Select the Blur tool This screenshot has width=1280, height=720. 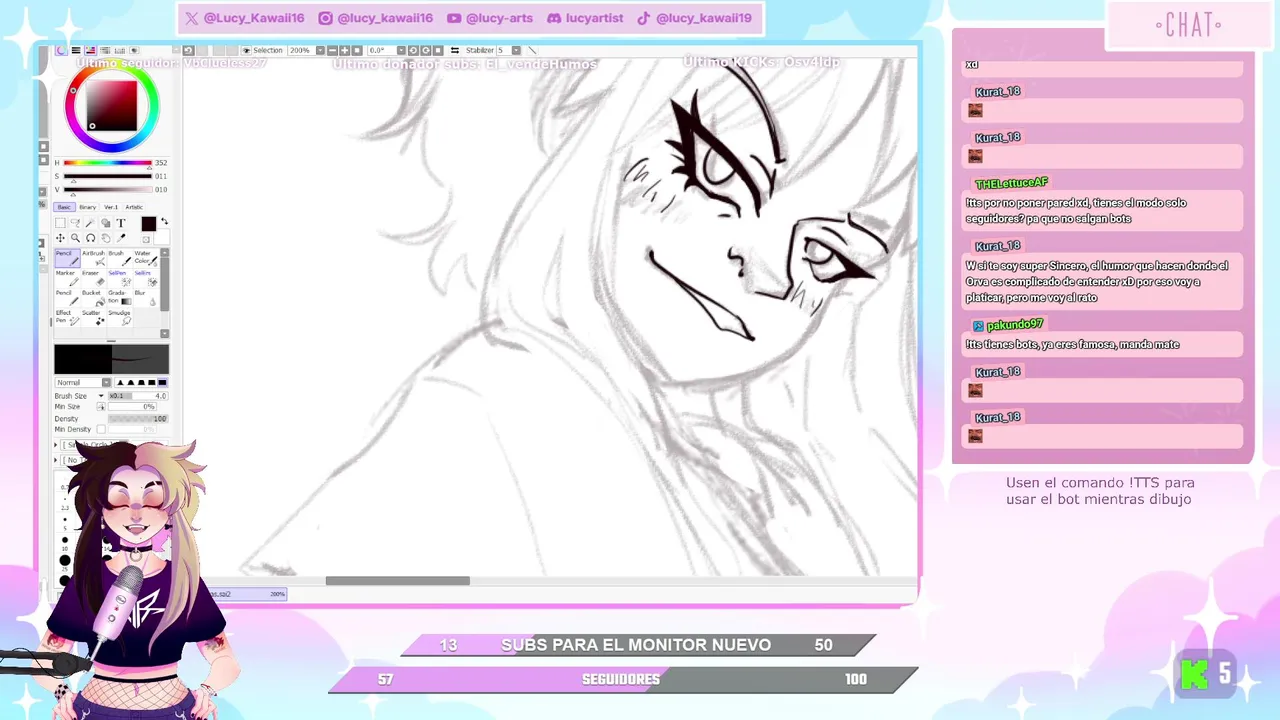coord(145,299)
